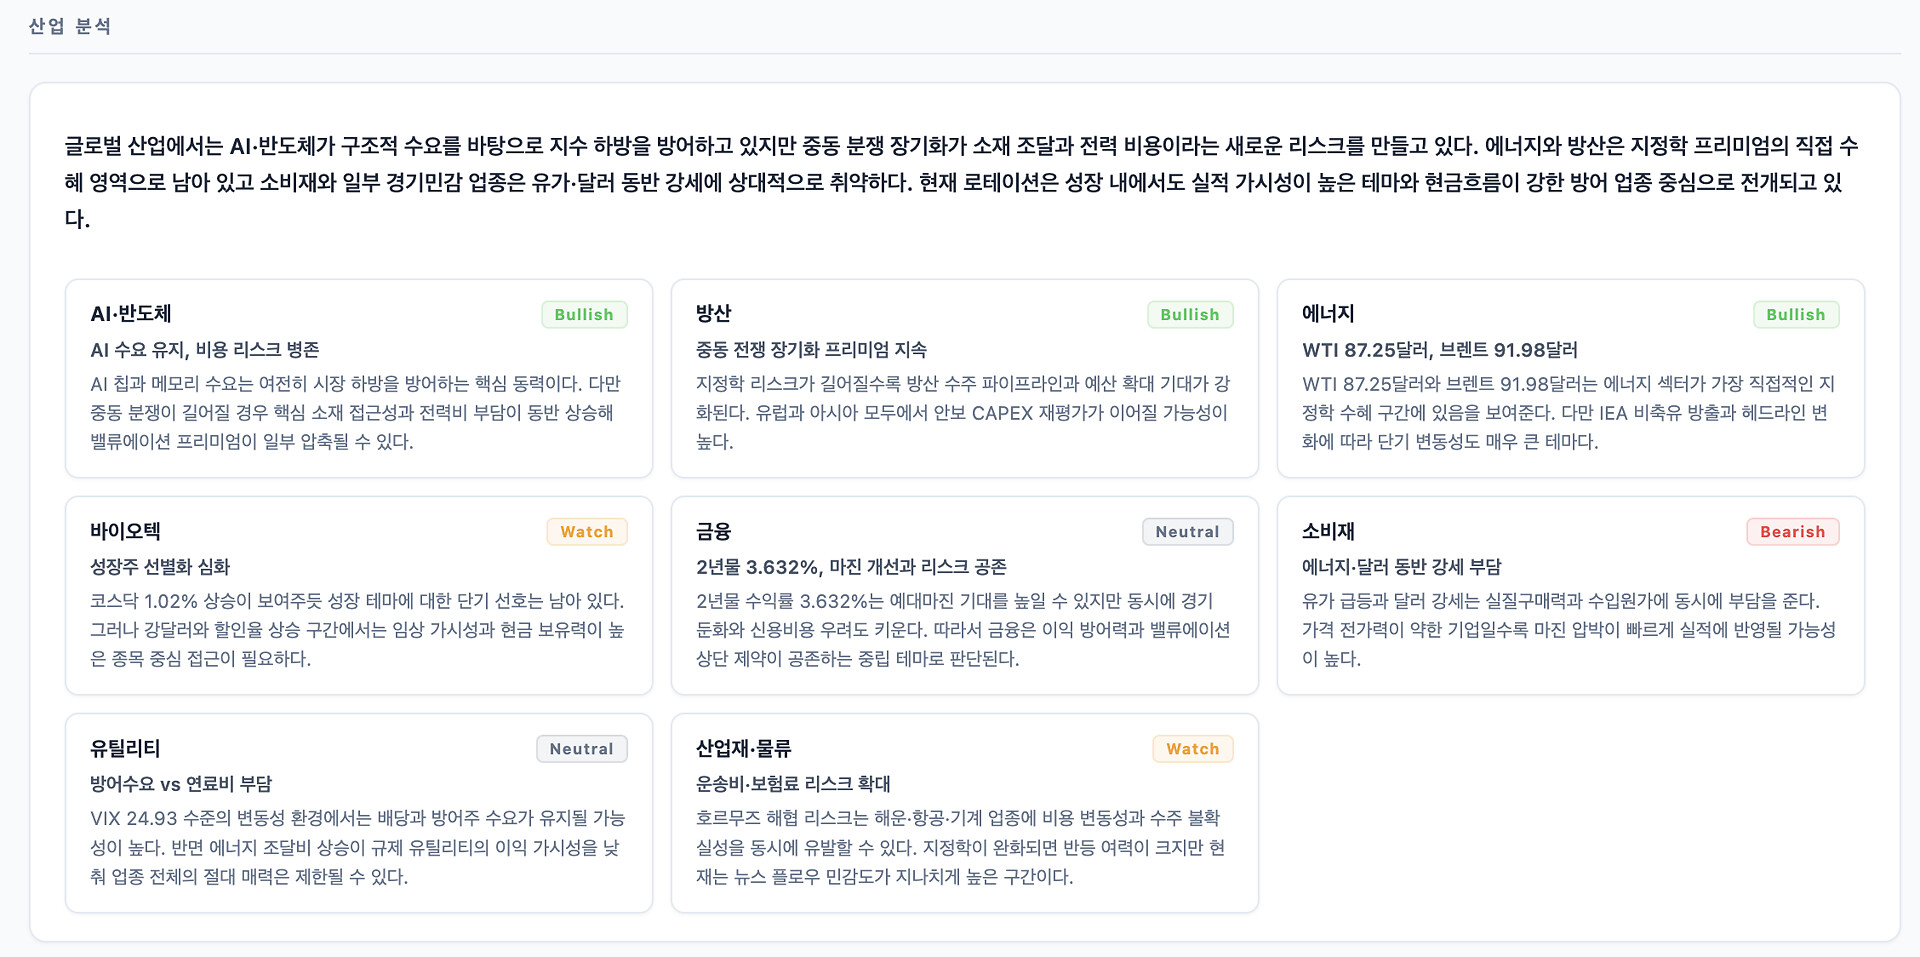Click the "운송비·보험료 리스크 확대" subtitle

point(793,784)
